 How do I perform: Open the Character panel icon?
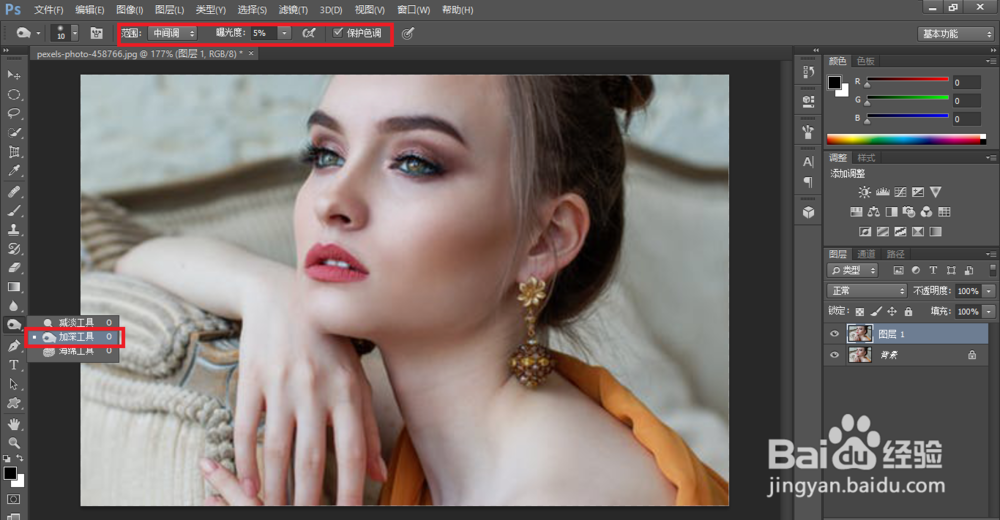(808, 162)
